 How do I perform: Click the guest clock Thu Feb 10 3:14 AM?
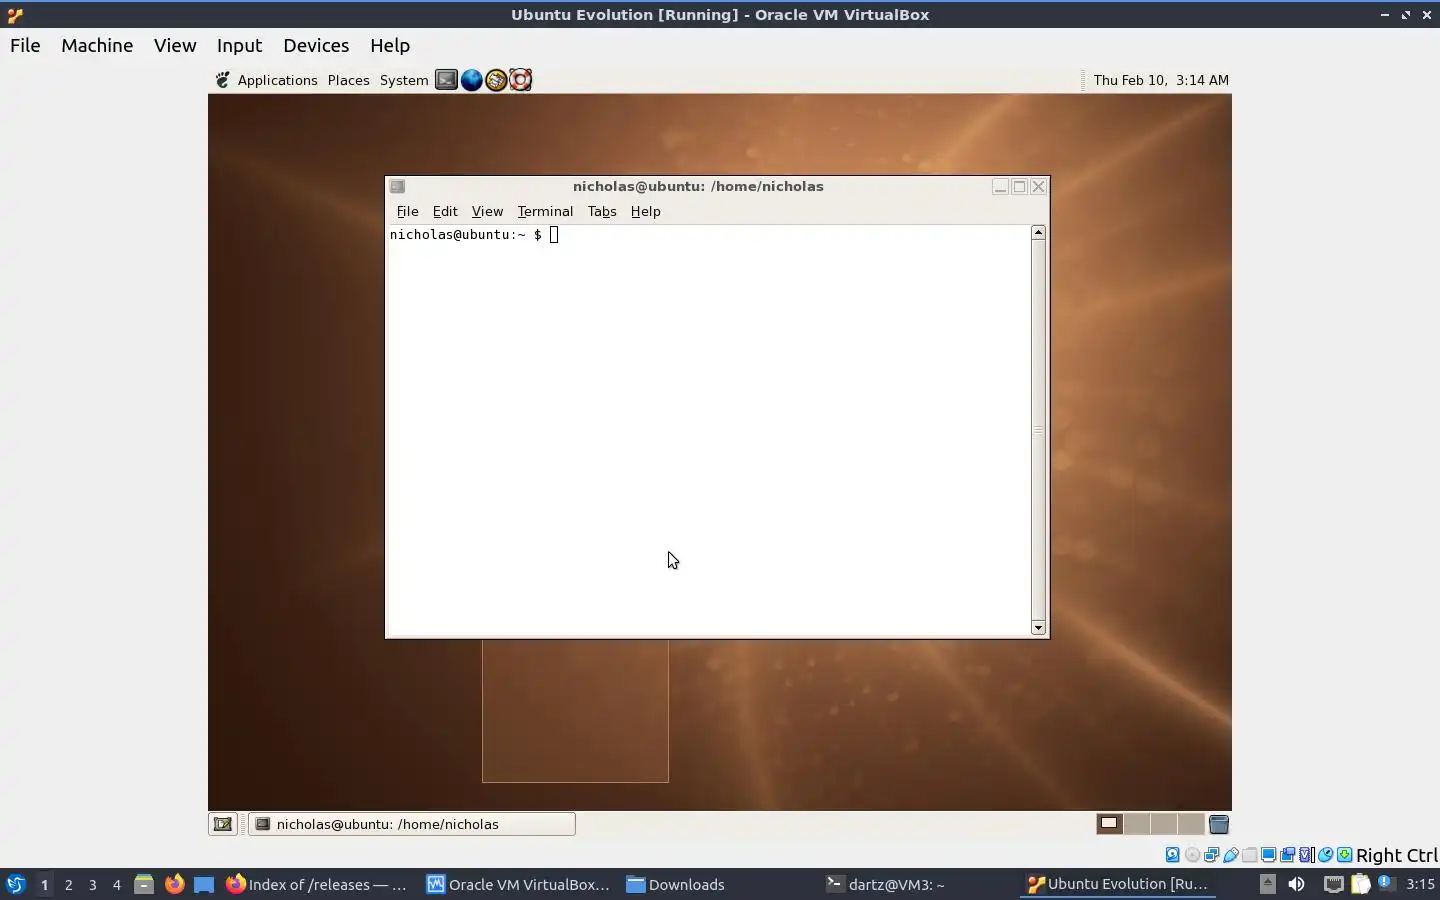click(x=1161, y=80)
